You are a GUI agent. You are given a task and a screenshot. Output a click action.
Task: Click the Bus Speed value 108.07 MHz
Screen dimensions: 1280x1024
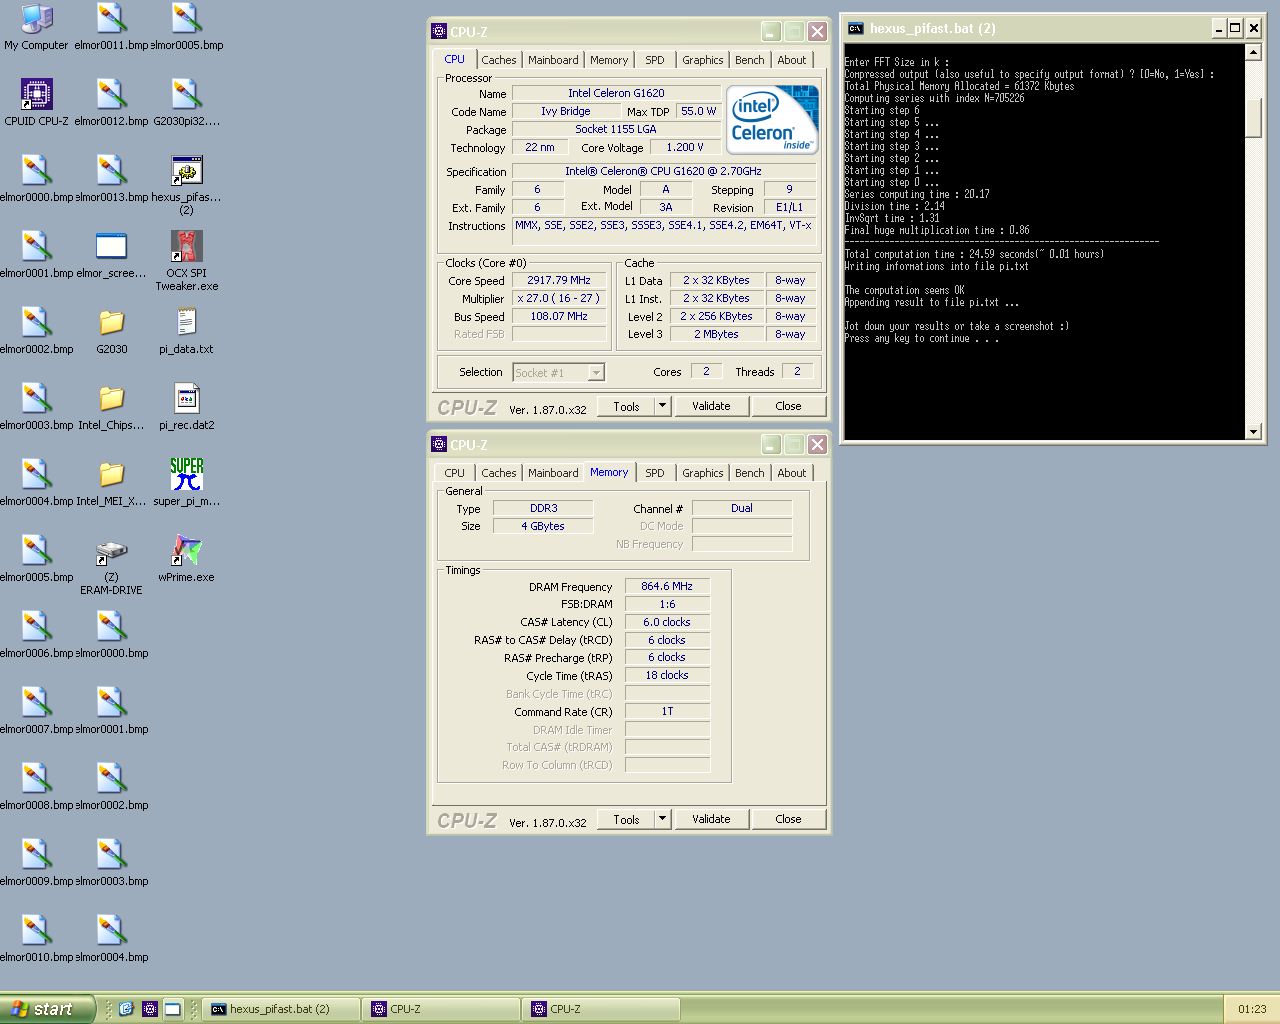[x=559, y=316]
